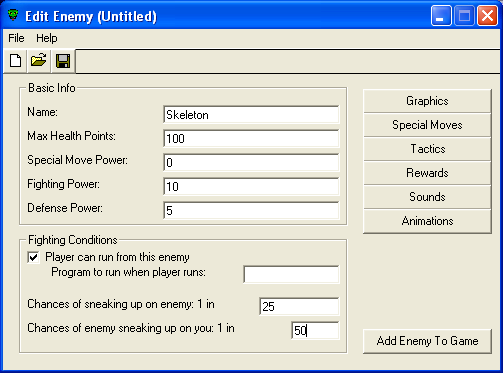Click the Tactics button

pos(427,149)
